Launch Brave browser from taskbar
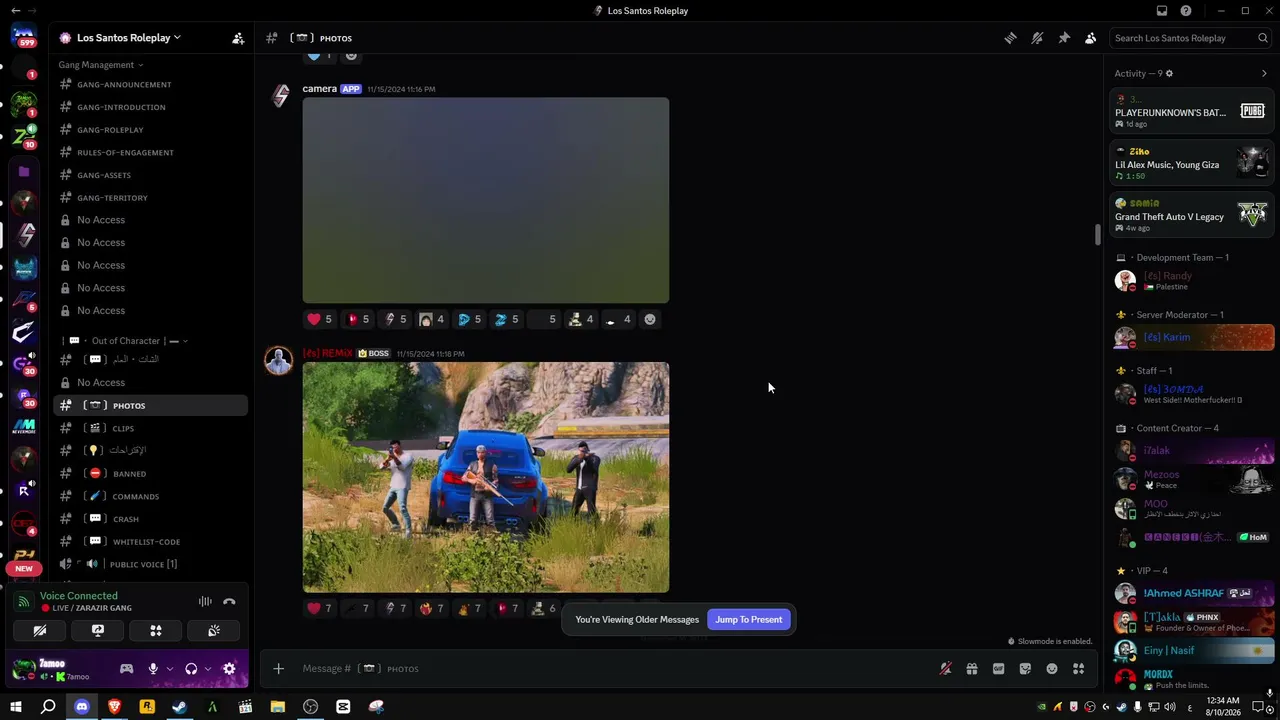The image size is (1280, 720). [x=114, y=707]
